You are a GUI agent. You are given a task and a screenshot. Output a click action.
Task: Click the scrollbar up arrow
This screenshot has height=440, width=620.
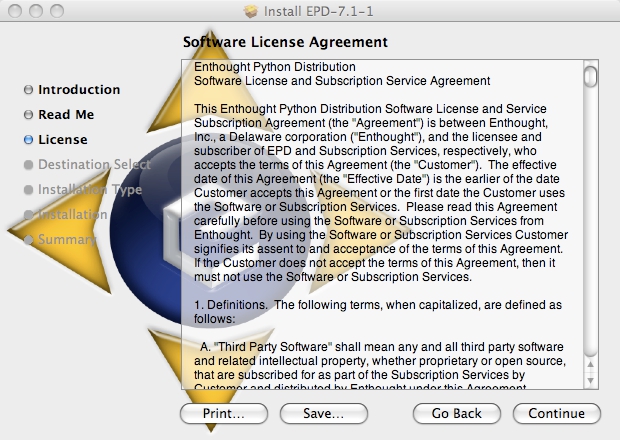pyautogui.click(x=590, y=364)
